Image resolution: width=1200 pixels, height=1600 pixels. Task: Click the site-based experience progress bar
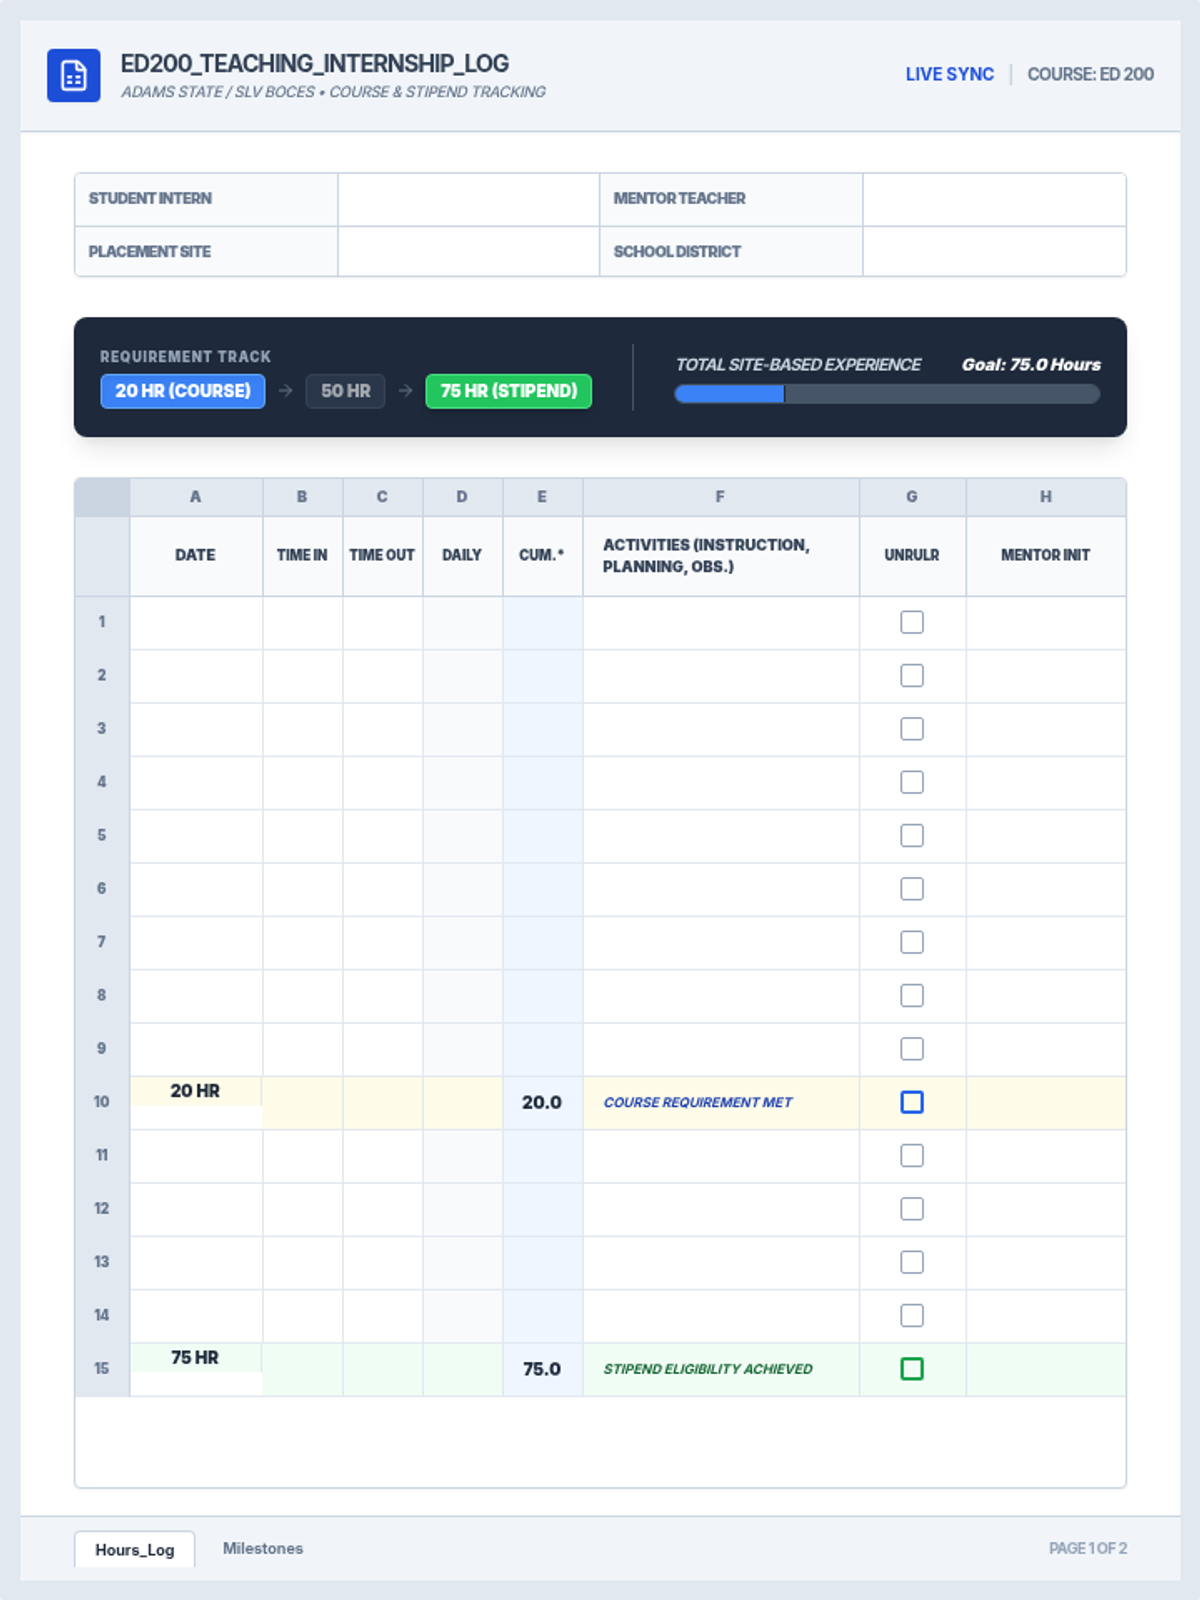(887, 394)
